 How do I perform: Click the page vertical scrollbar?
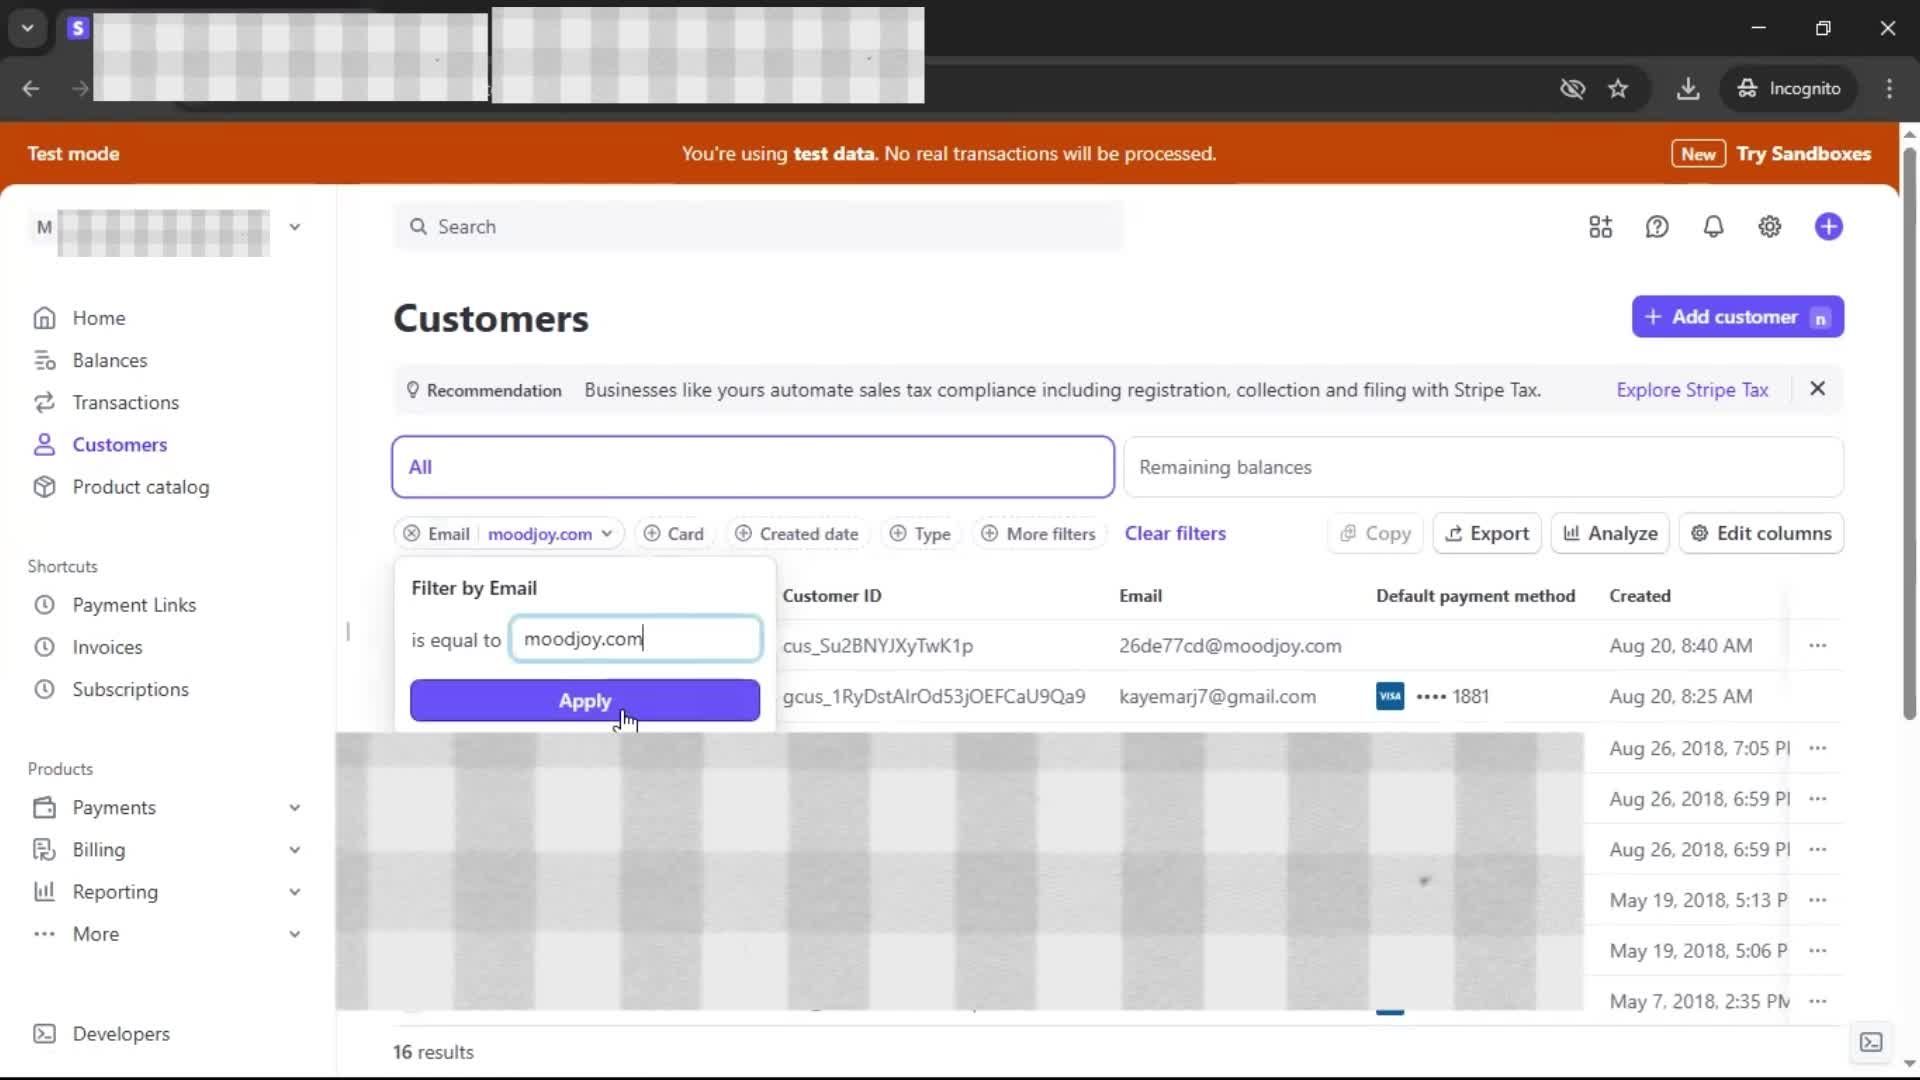pos(1908,430)
